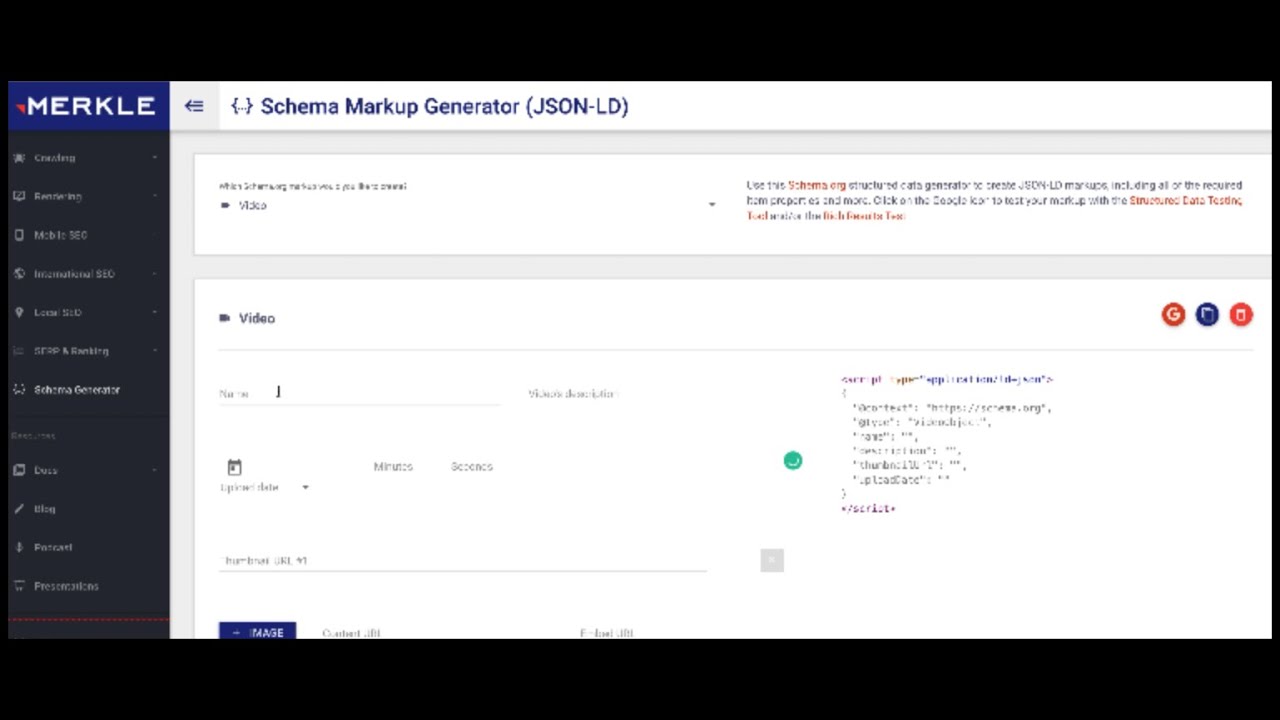Focus the Thumbnail URL #1 field
Image resolution: width=1280 pixels, height=720 pixels.
463,560
